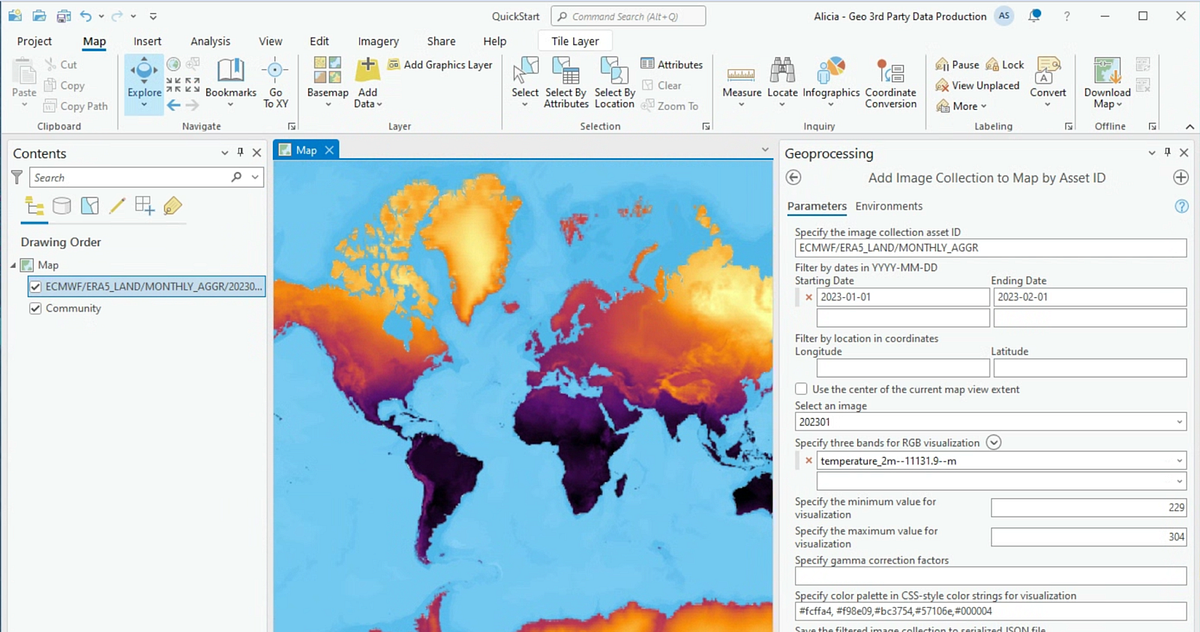Screen dimensions: 1200x632
Task: Uncheck the Community layer
Action: point(37,308)
